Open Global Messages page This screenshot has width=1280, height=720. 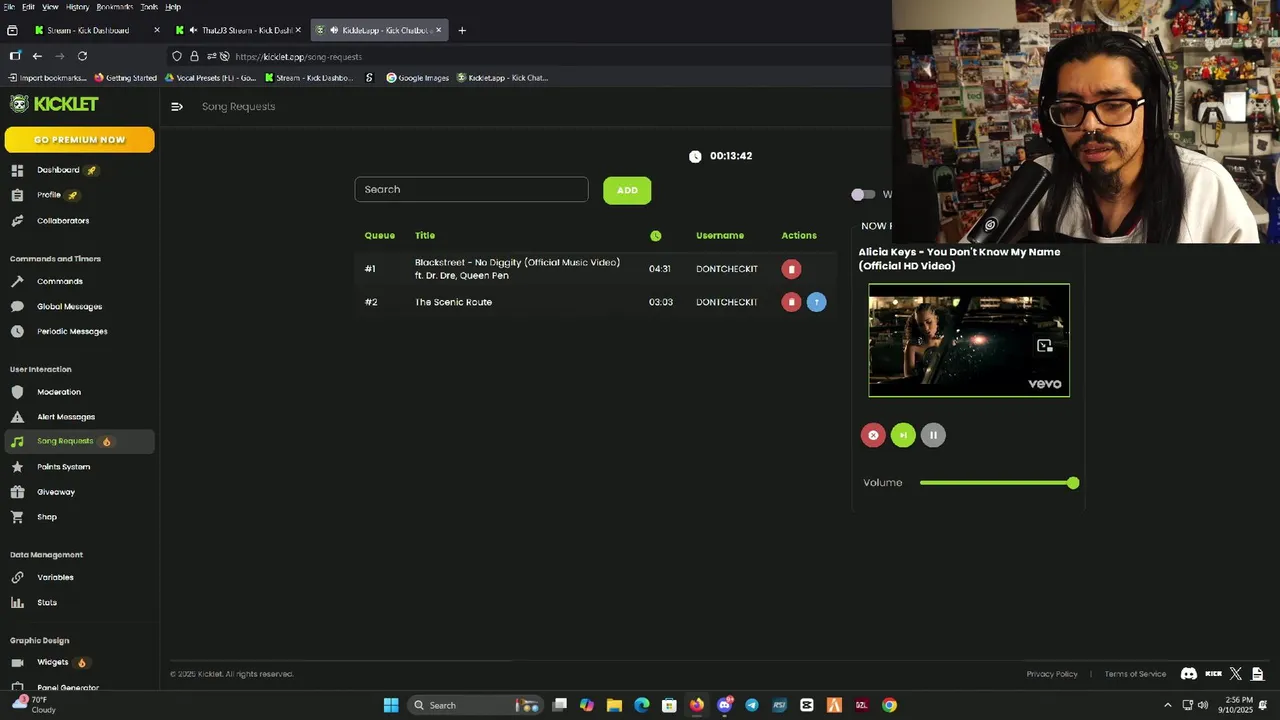69,307
